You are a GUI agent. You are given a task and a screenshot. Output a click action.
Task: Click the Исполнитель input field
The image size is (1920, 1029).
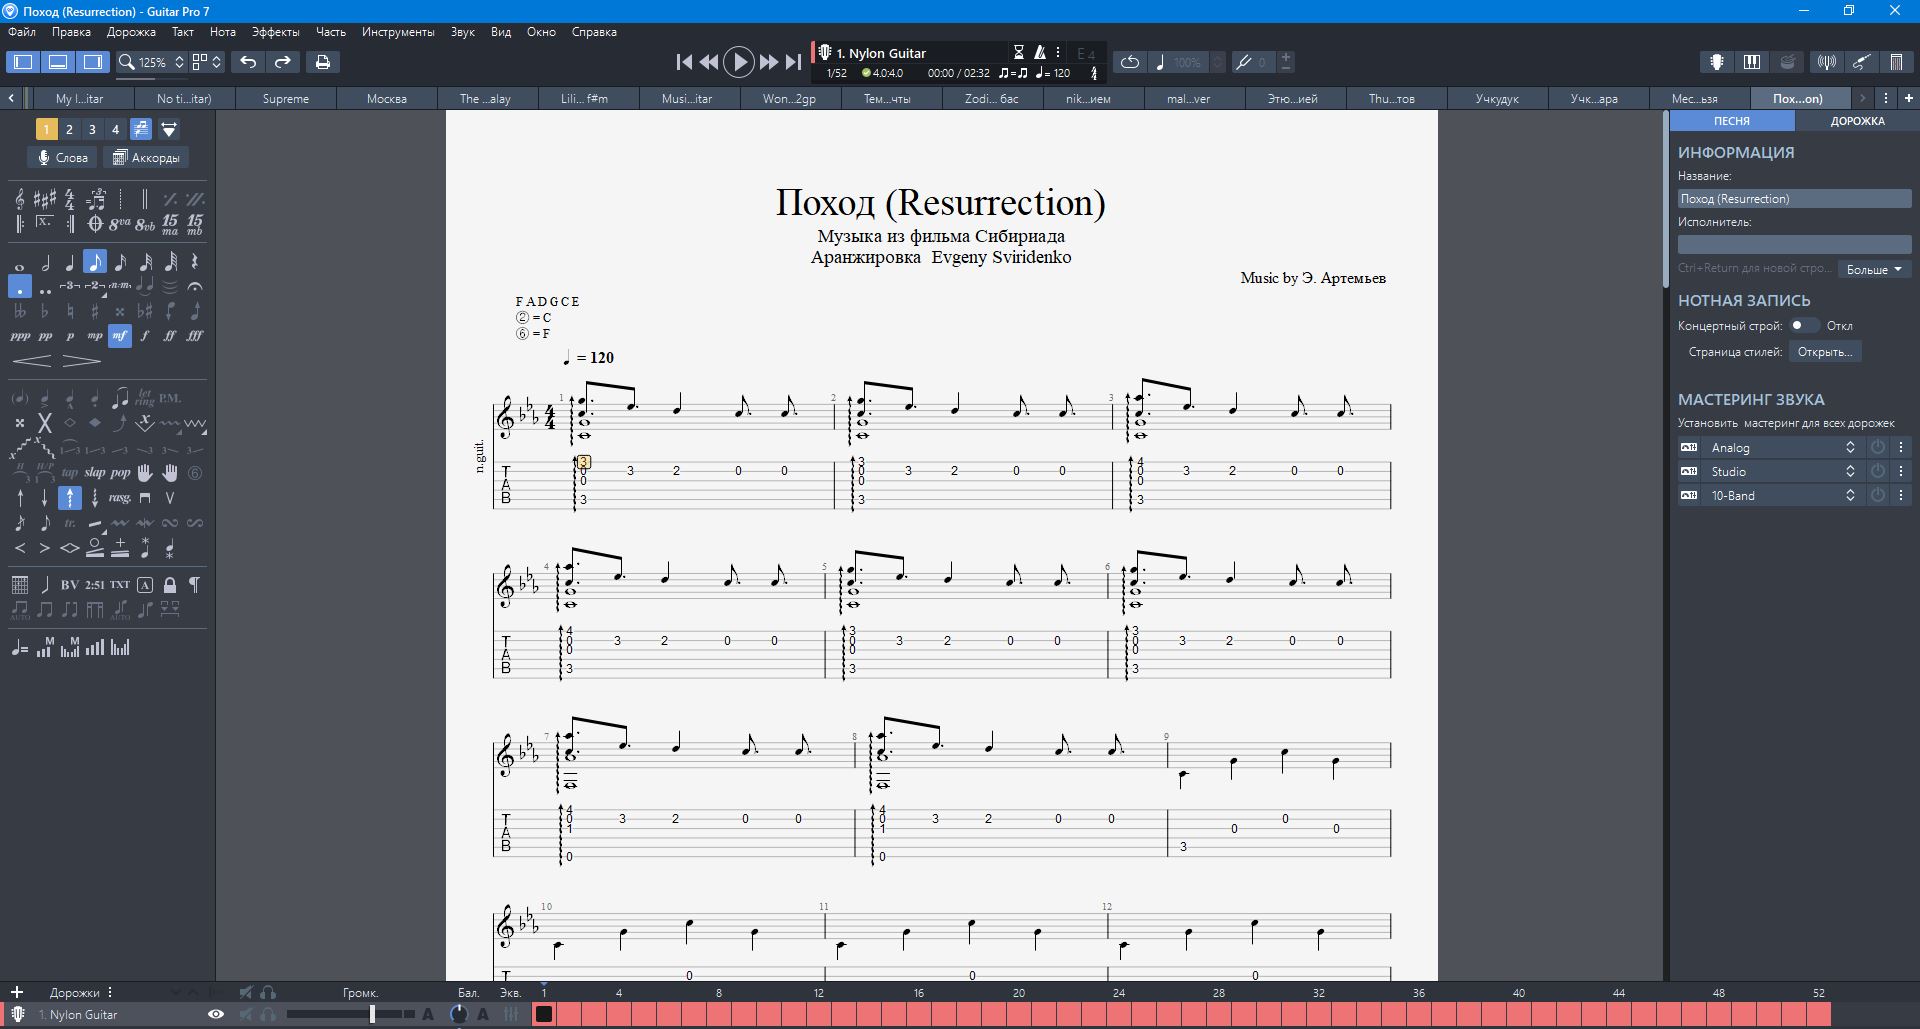(1794, 245)
